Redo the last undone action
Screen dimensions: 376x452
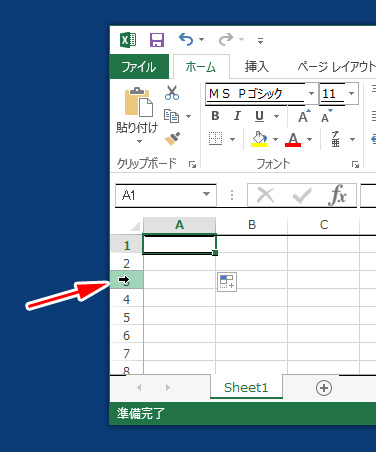pyautogui.click(x=226, y=39)
